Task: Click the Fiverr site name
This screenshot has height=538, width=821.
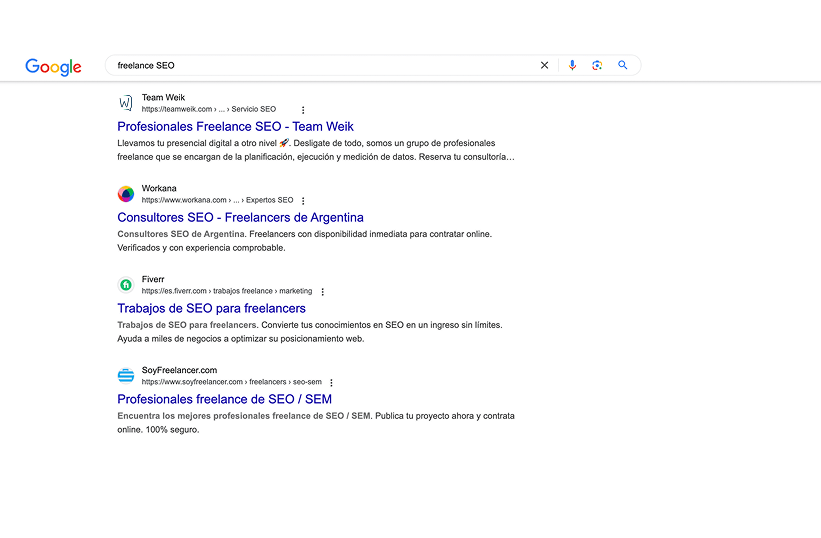Action: 153,279
